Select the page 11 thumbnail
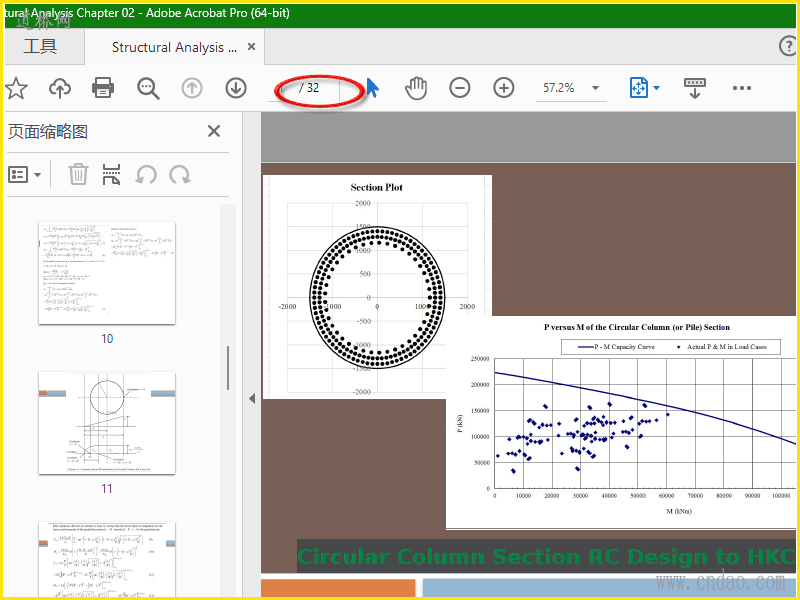Viewport: 800px width, 600px height. pyautogui.click(x=106, y=424)
